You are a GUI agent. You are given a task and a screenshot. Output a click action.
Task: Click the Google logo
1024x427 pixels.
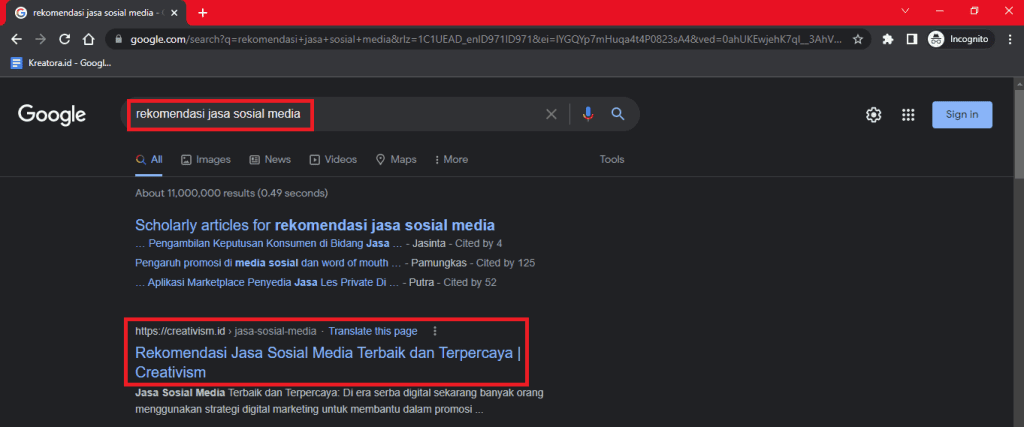pyautogui.click(x=52, y=114)
